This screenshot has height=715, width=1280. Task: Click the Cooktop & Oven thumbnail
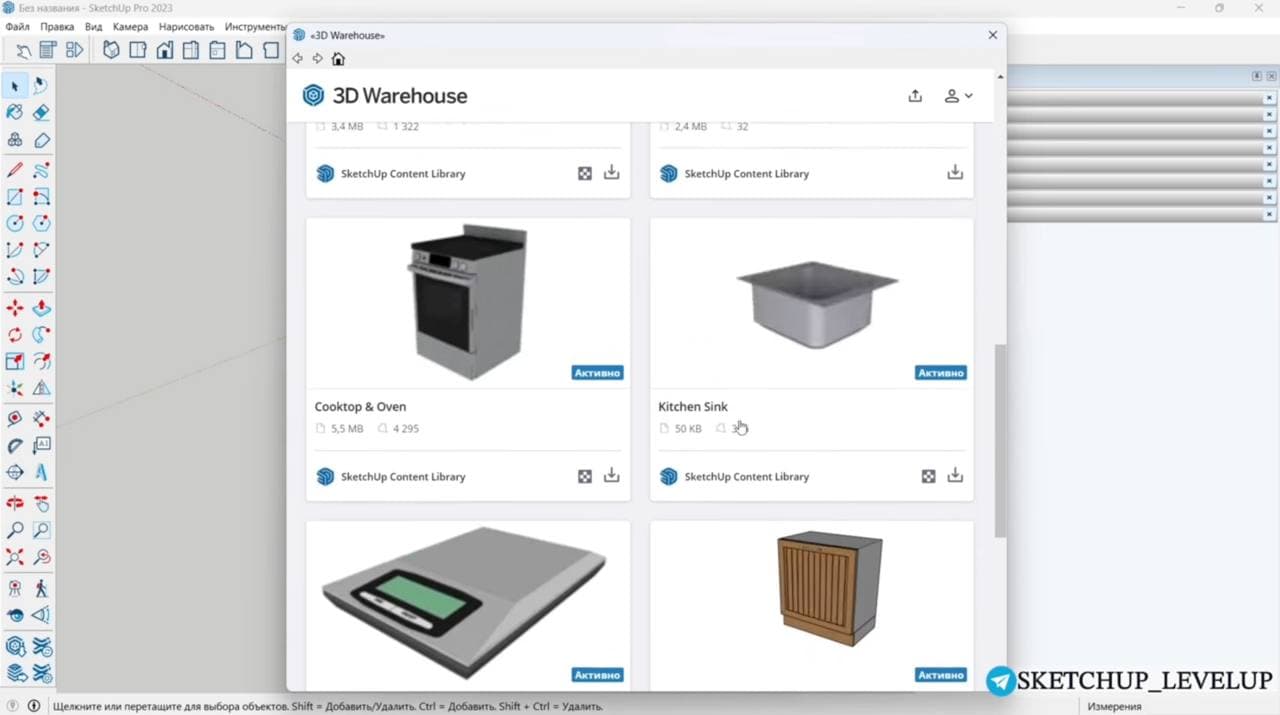point(468,302)
